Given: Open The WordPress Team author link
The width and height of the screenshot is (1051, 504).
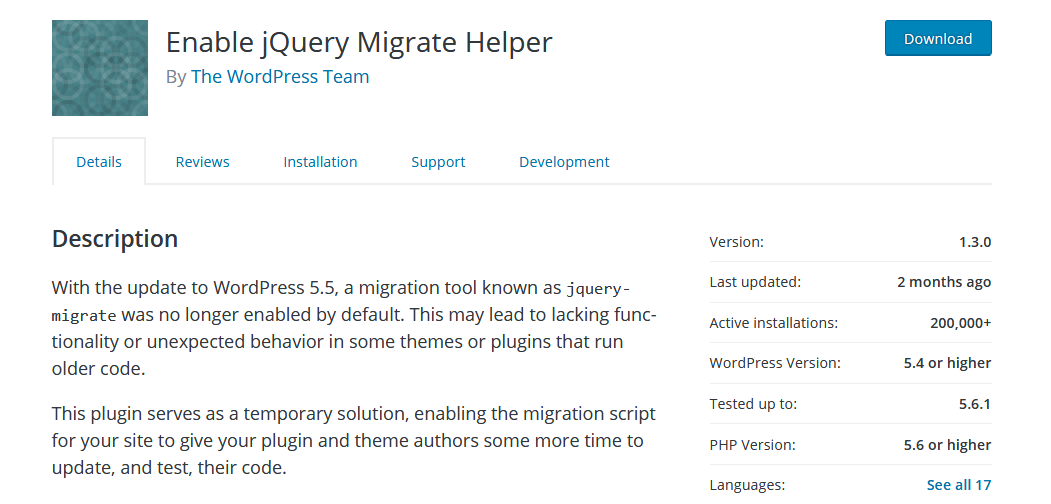Looking at the screenshot, I should 280,76.
